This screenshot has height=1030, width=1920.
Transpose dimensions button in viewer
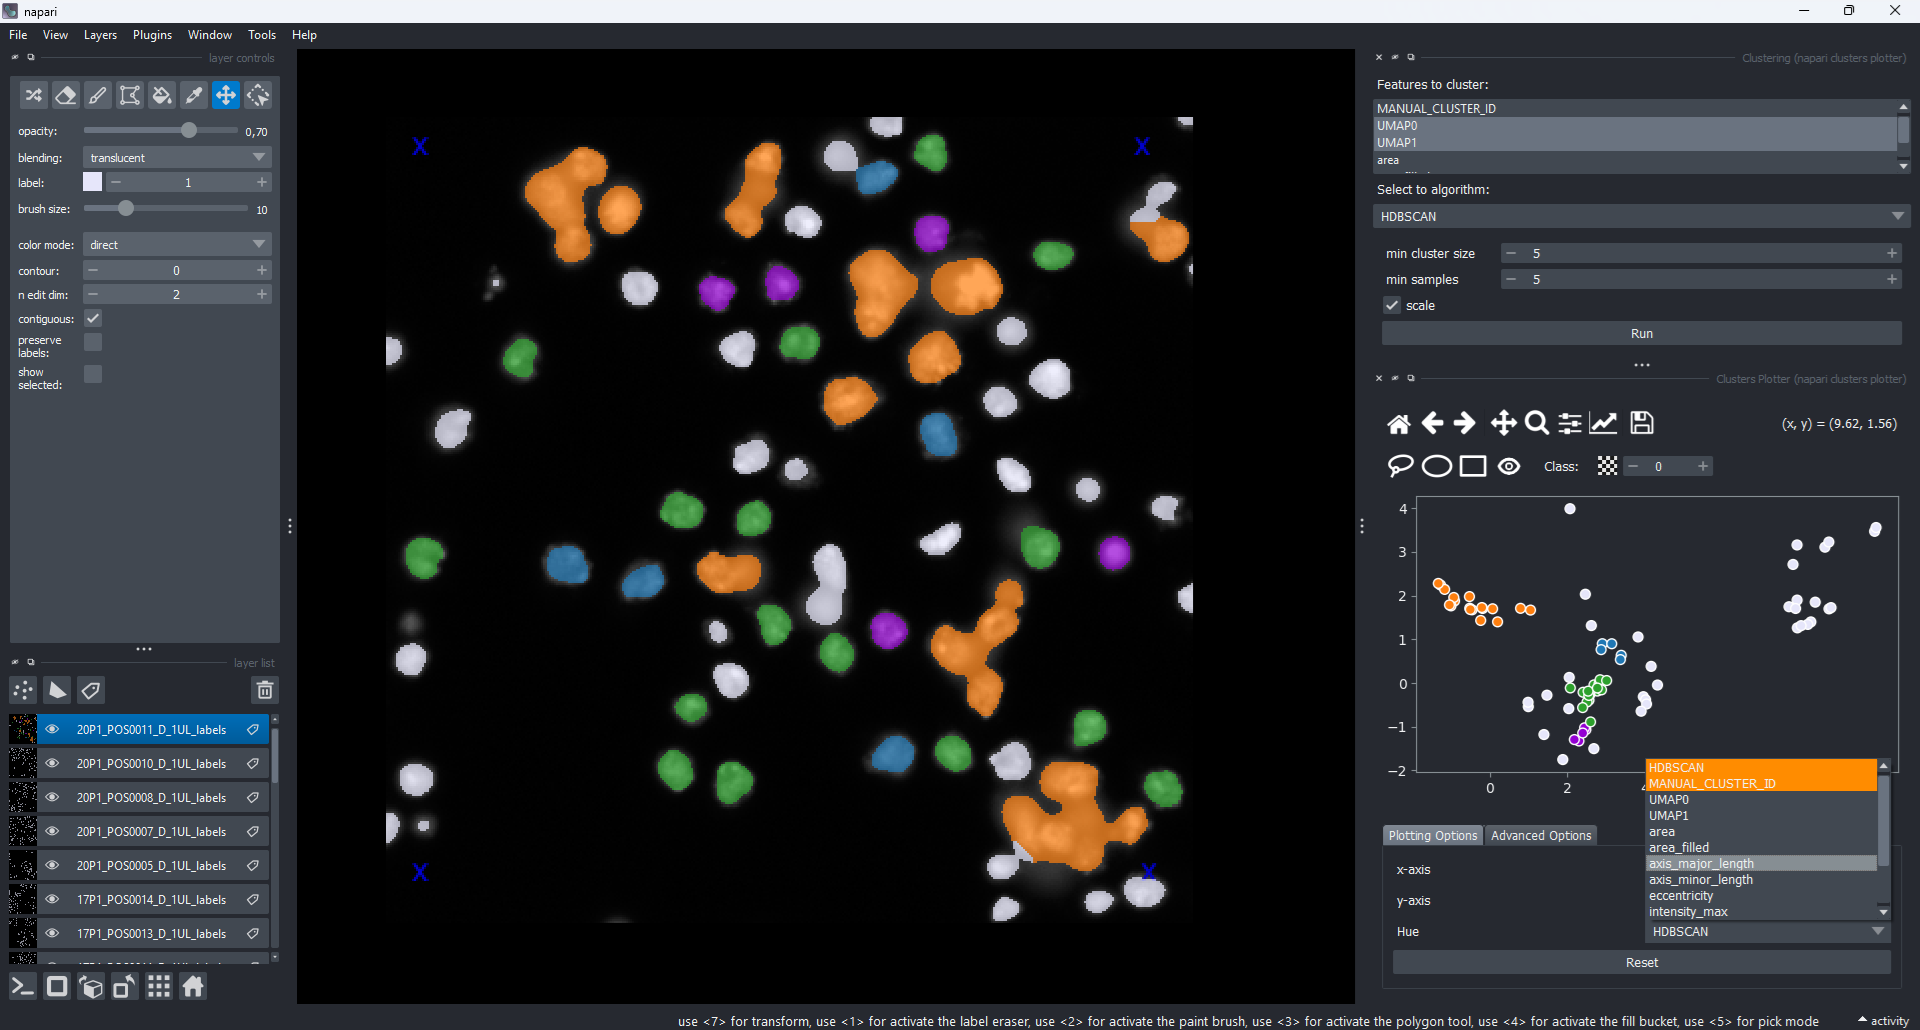click(x=125, y=987)
